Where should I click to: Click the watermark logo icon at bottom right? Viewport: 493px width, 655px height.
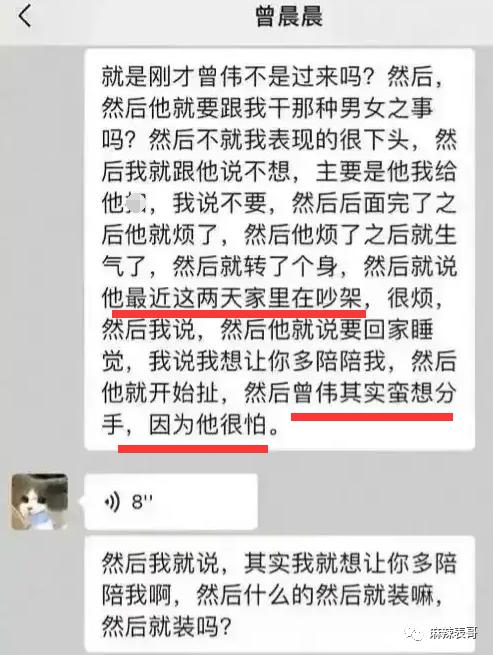[414, 634]
